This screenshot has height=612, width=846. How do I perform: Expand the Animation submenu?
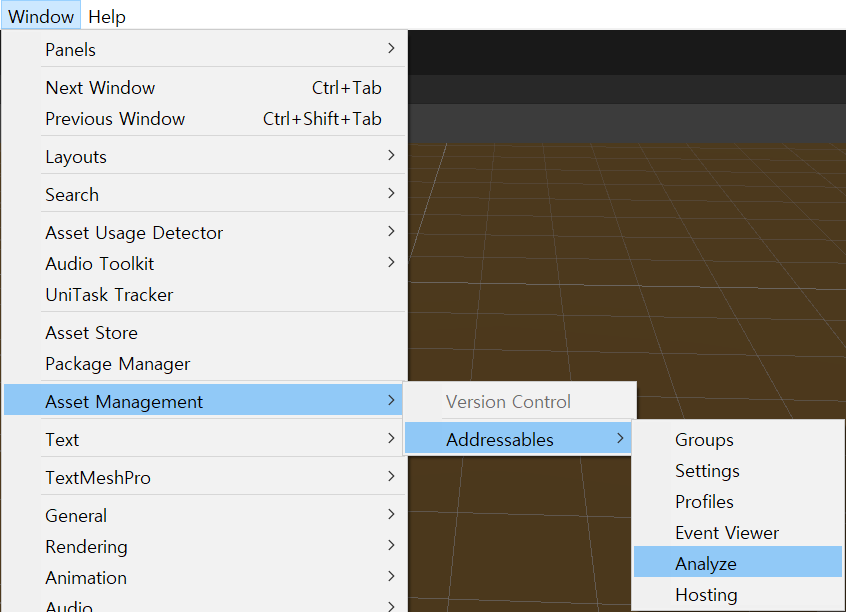[204, 577]
